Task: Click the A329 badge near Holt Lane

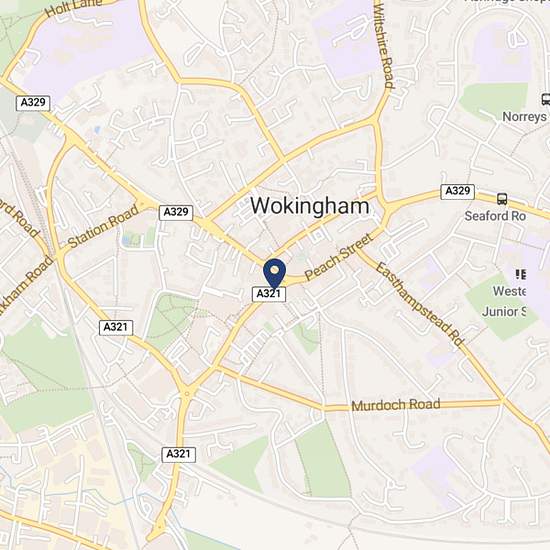Action: pyautogui.click(x=33, y=103)
